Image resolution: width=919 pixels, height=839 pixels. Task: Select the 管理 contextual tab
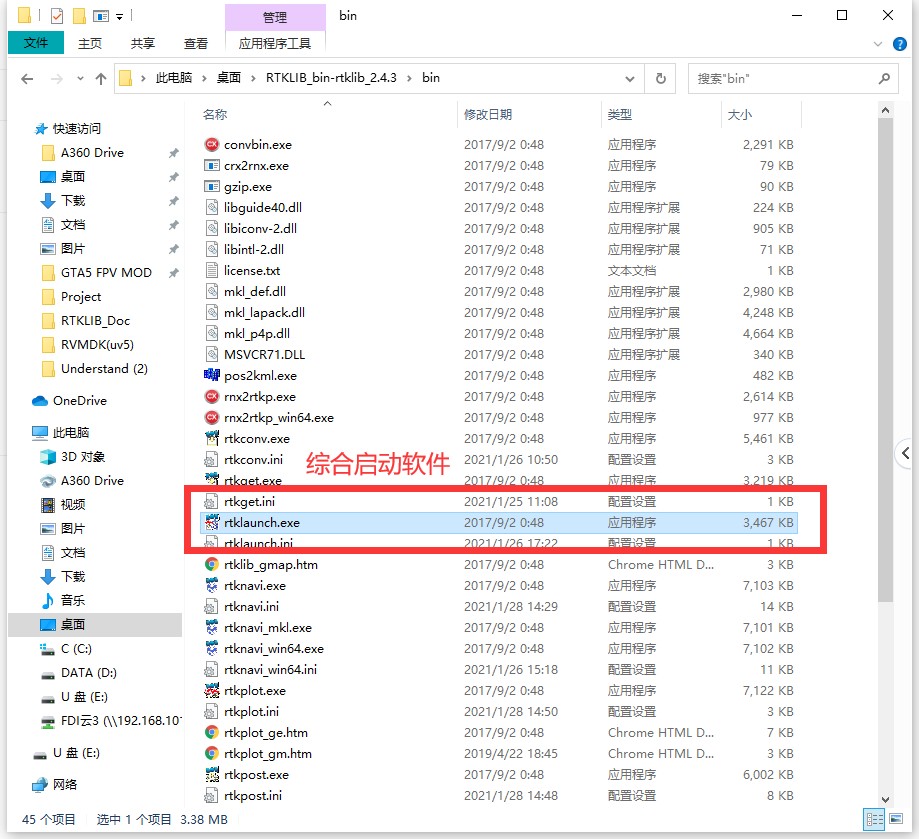(275, 17)
